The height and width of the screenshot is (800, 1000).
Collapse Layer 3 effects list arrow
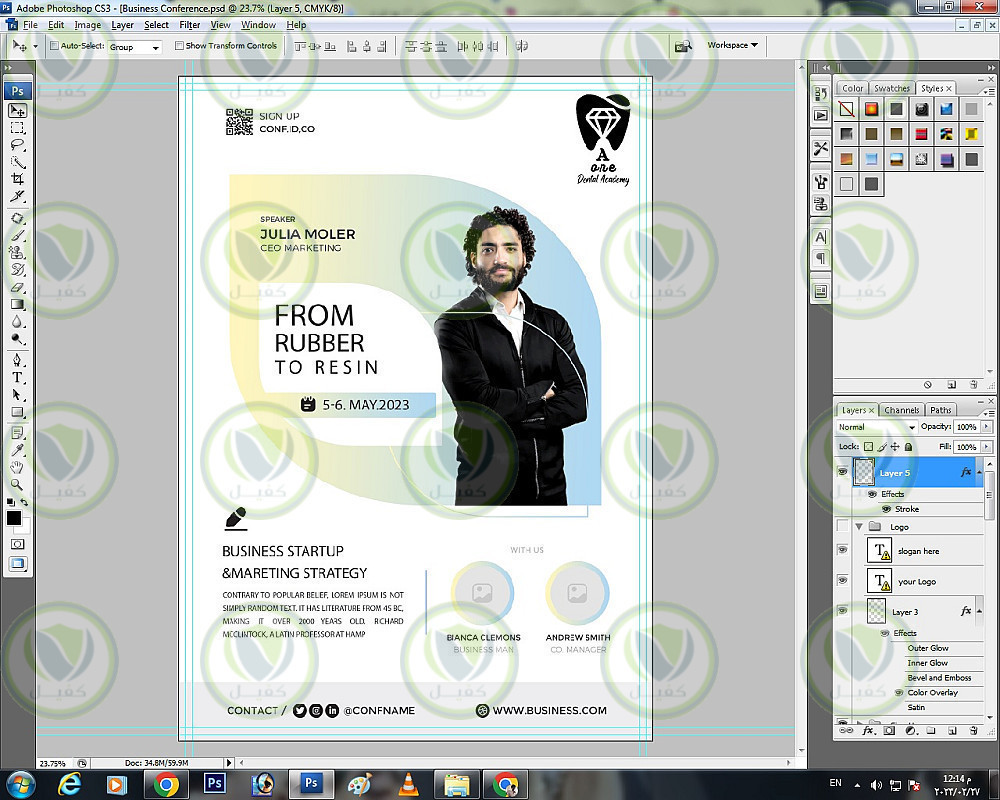[x=980, y=611]
